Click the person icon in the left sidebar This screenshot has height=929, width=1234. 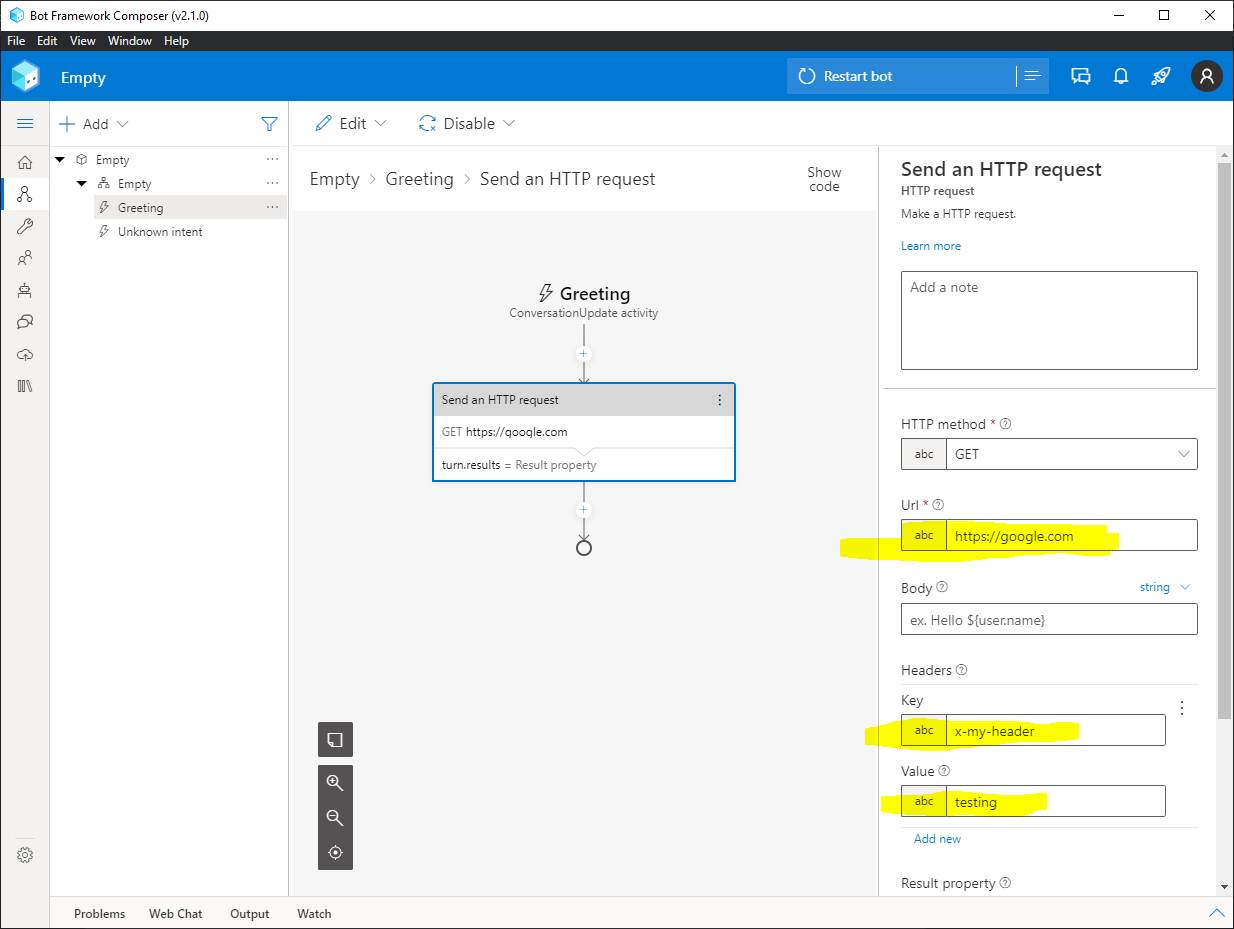coord(25,258)
